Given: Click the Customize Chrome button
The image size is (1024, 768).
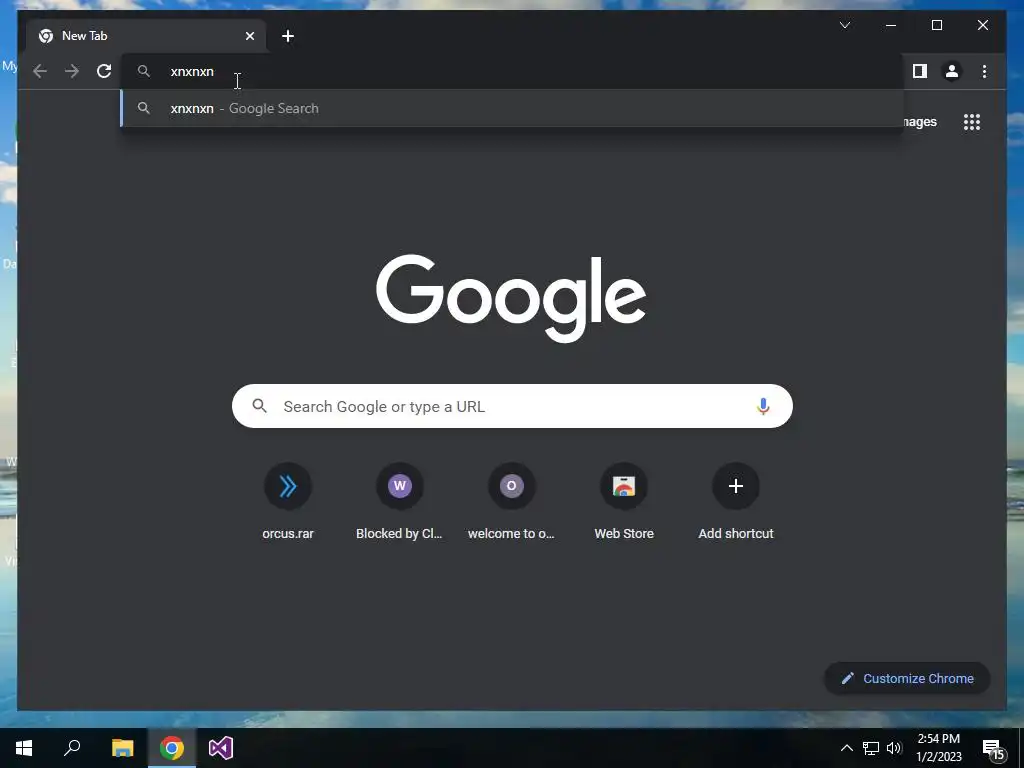Looking at the screenshot, I should (x=907, y=679).
